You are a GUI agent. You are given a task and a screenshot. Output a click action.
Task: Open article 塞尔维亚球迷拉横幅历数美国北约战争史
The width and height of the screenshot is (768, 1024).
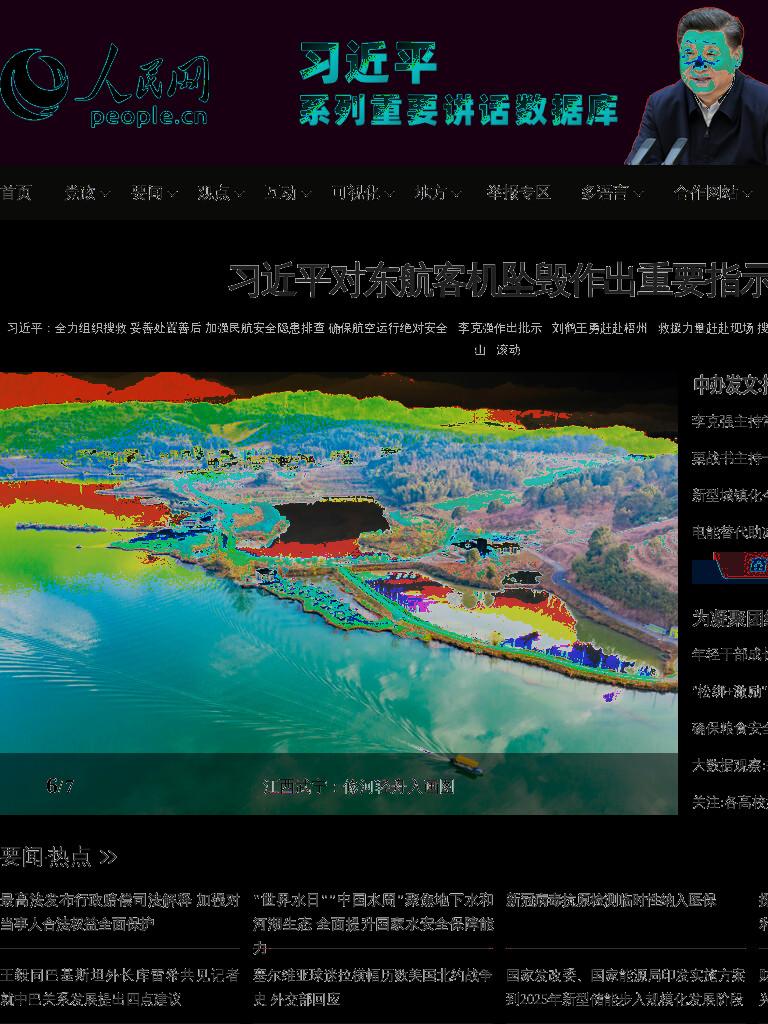(373, 987)
